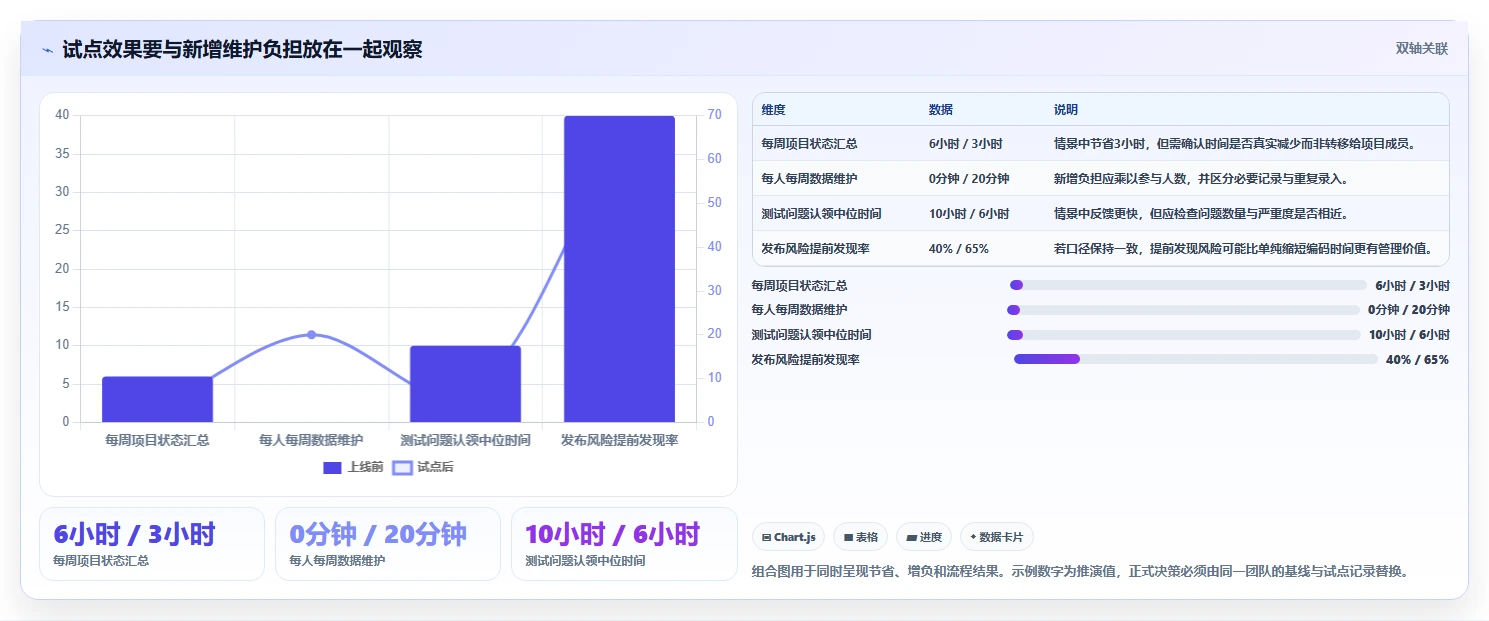Click the 维度 table column header

773,110
